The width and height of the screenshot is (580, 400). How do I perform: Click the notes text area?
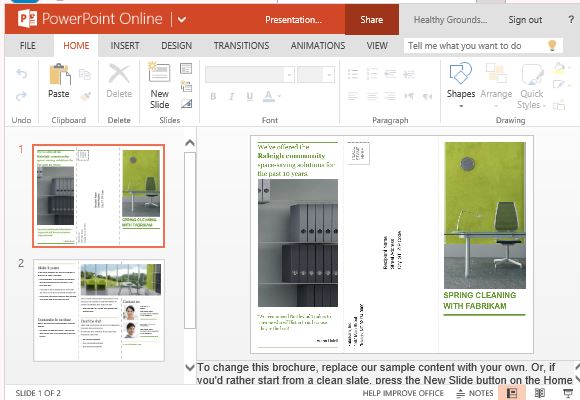(384, 373)
